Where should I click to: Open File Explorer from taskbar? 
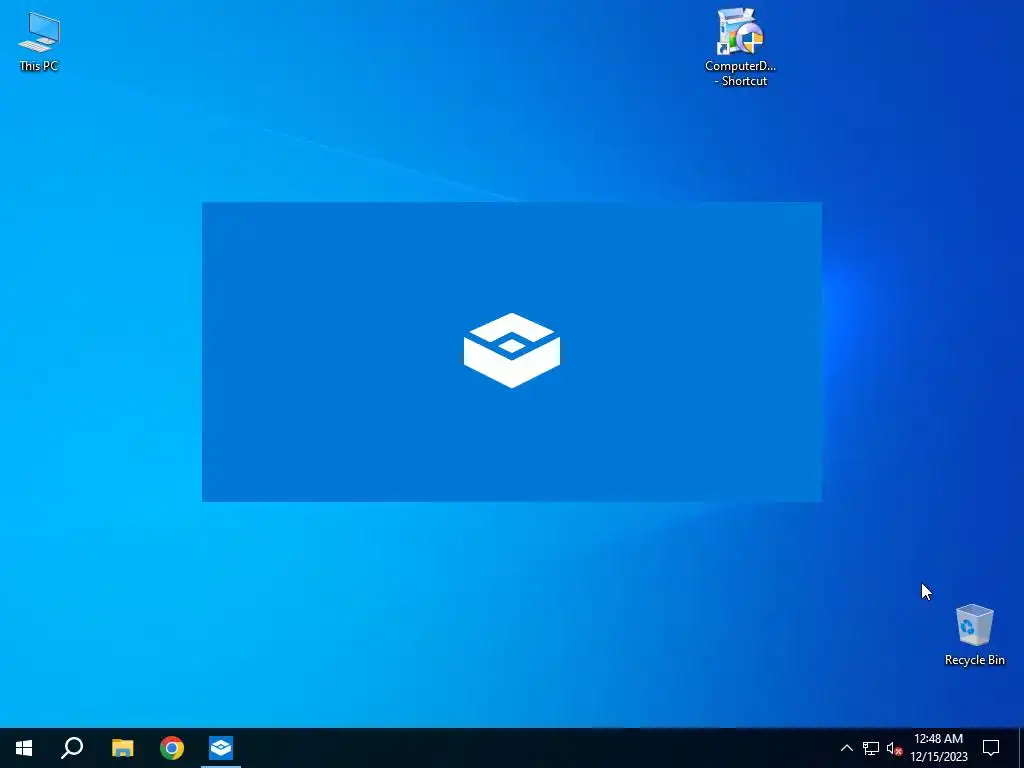tap(122, 748)
